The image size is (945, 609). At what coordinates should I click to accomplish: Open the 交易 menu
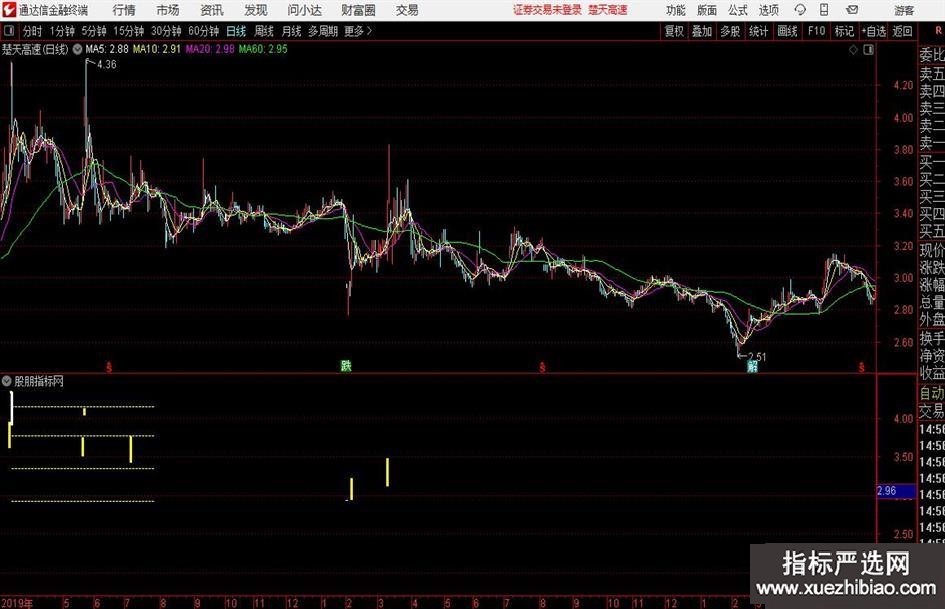tap(407, 10)
